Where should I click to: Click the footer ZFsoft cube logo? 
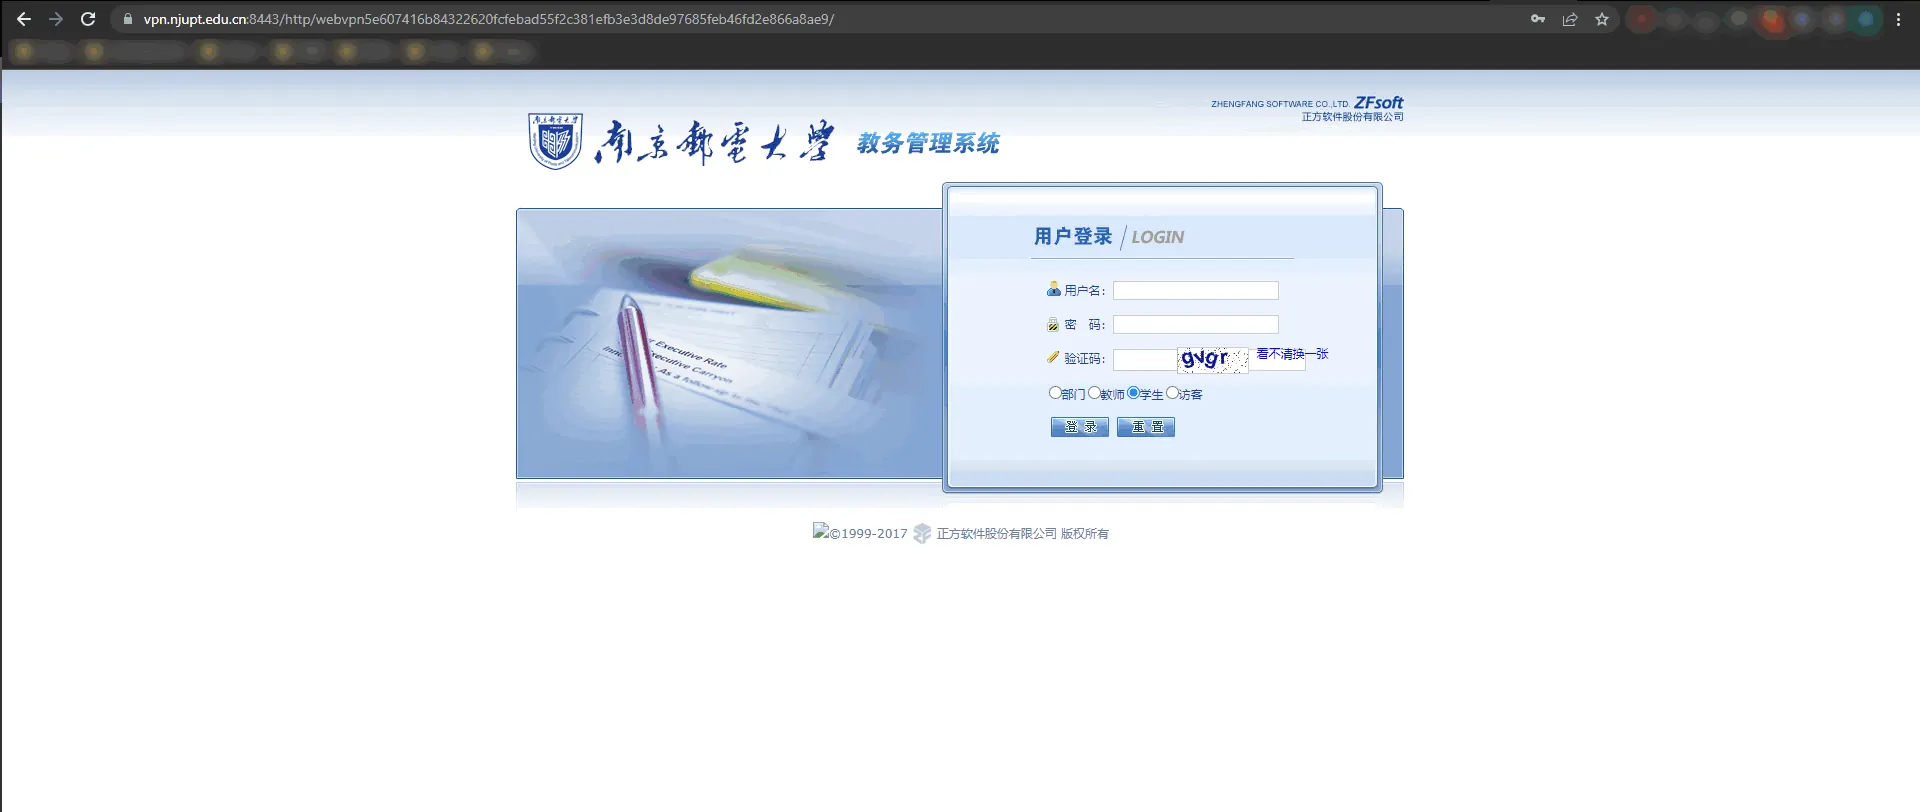[x=922, y=534]
